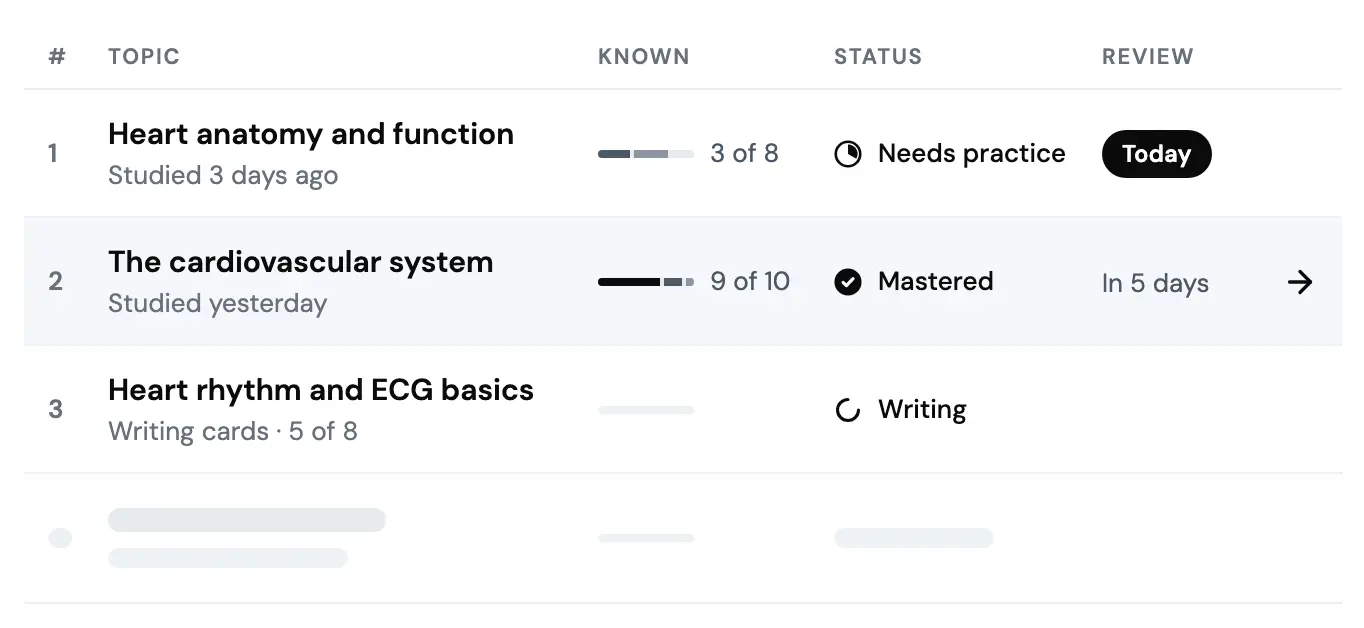Viewport: 1364px width, 628px height.
Task: Sort by the Review column header
Action: click(x=1148, y=57)
